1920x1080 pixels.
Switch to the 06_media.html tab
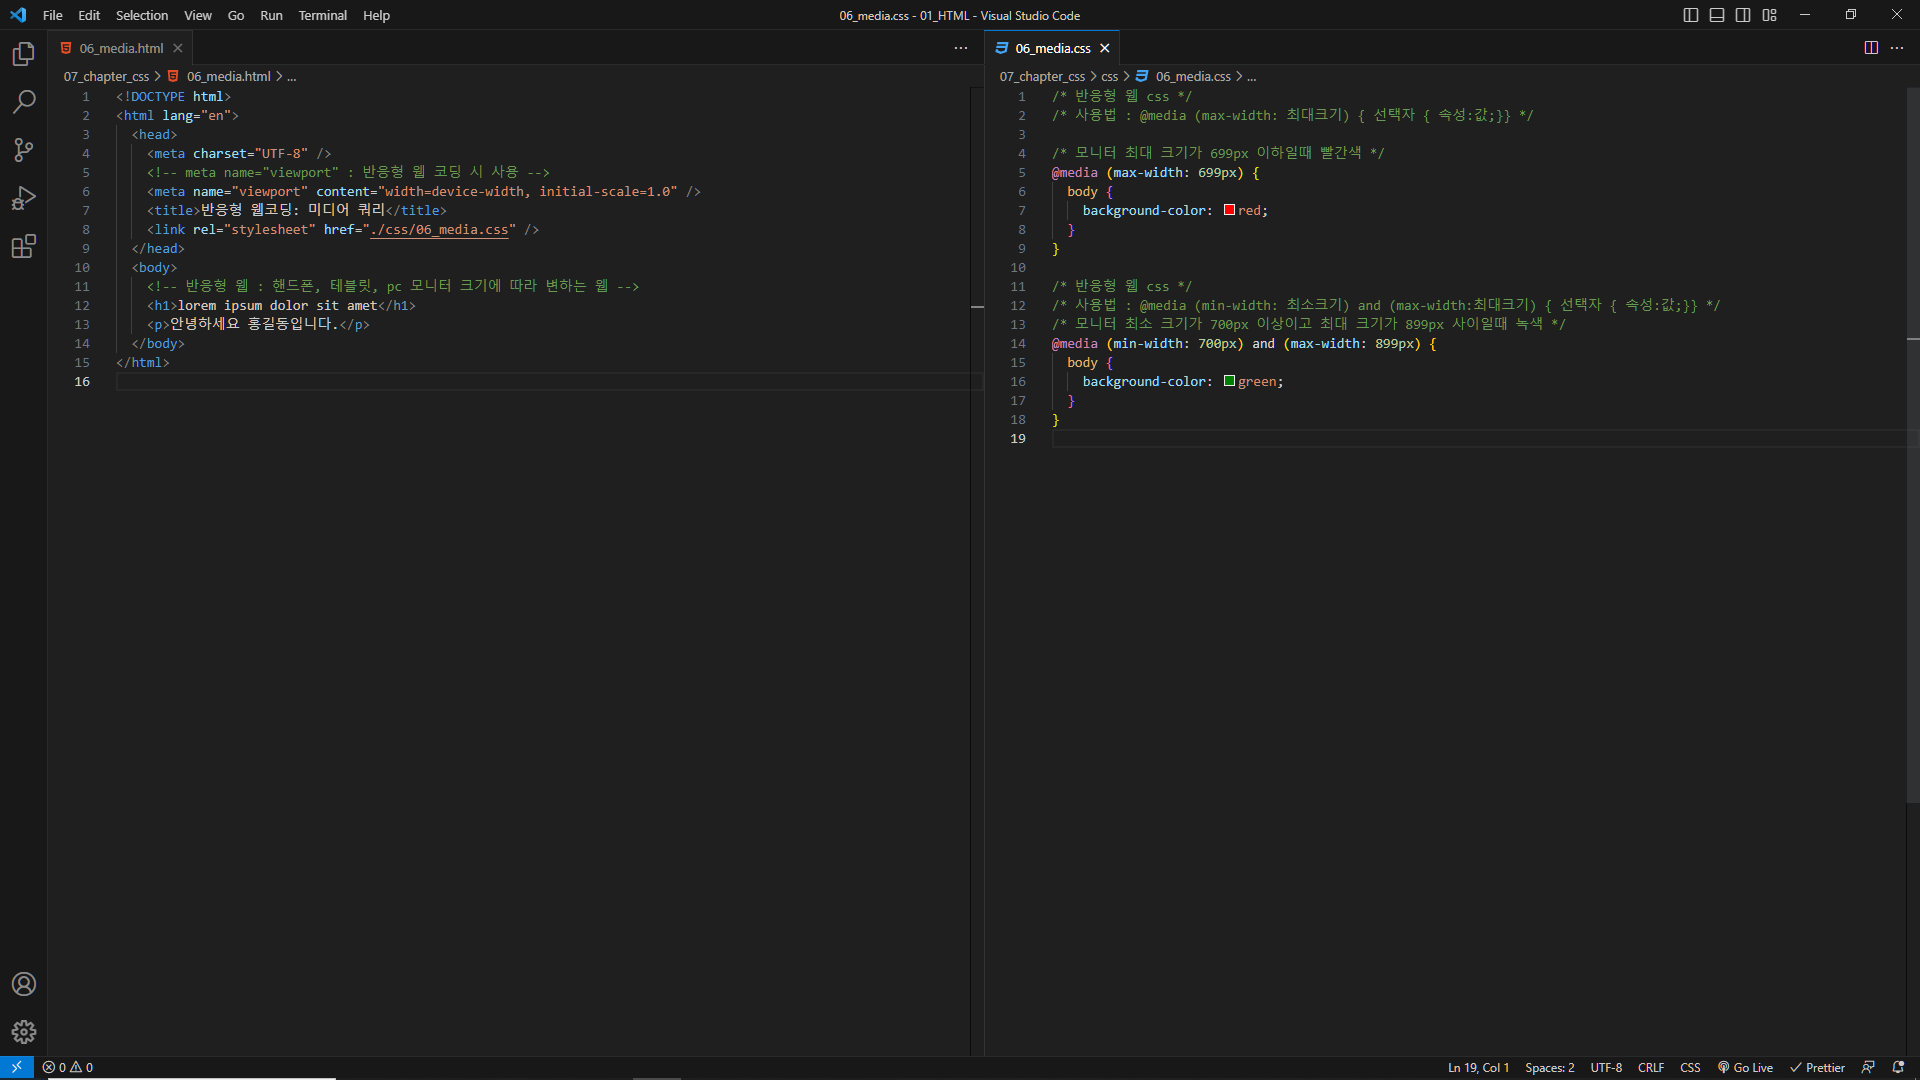point(121,48)
